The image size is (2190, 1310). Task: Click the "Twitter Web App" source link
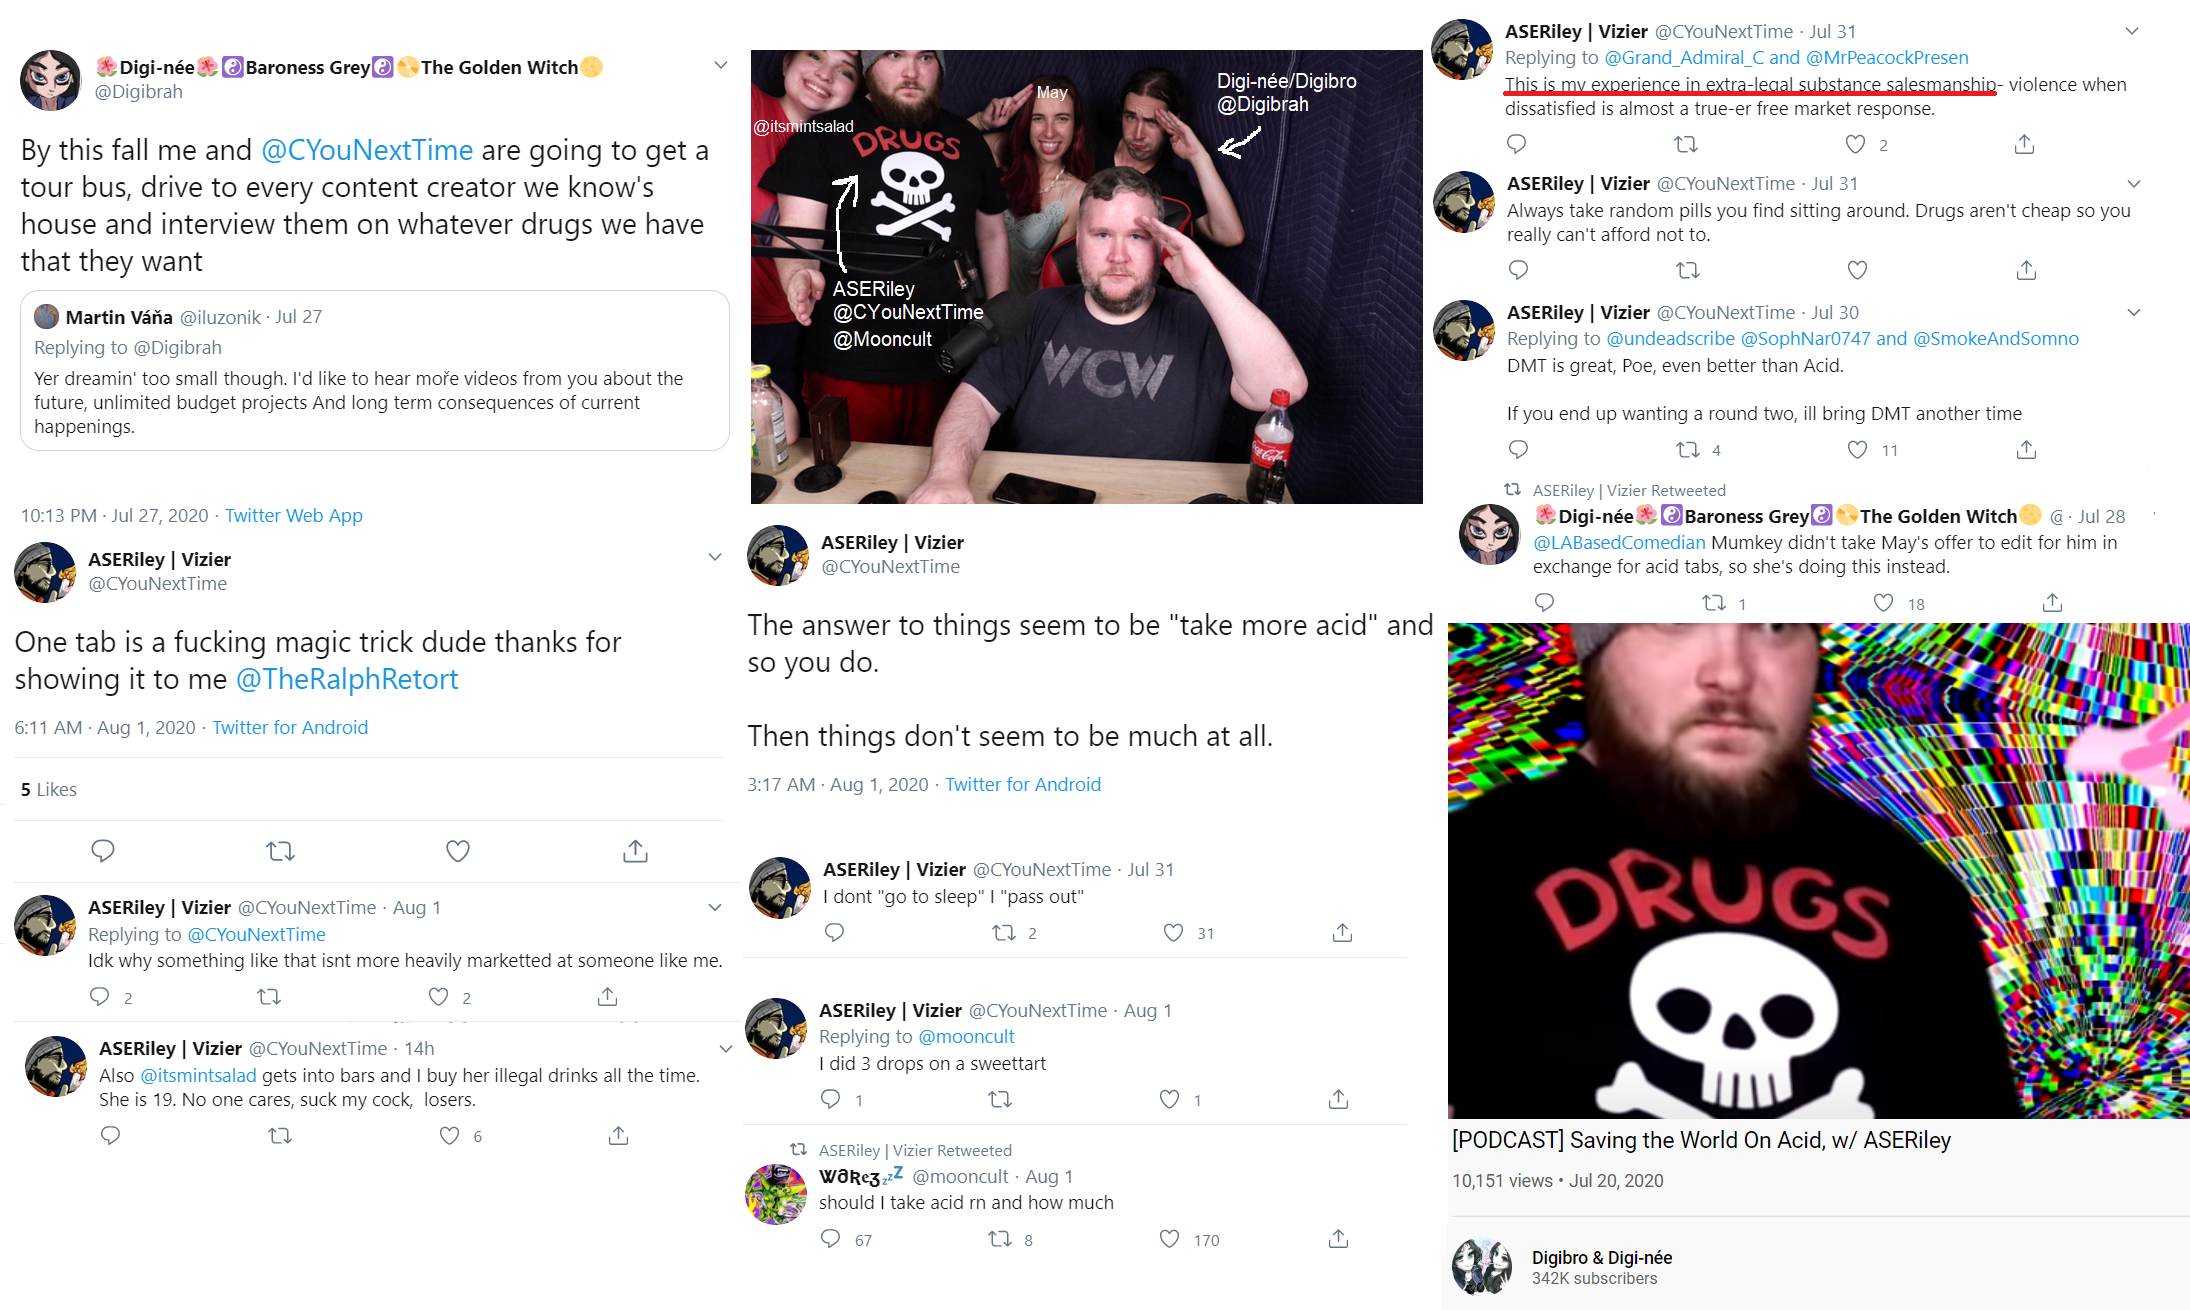[294, 515]
